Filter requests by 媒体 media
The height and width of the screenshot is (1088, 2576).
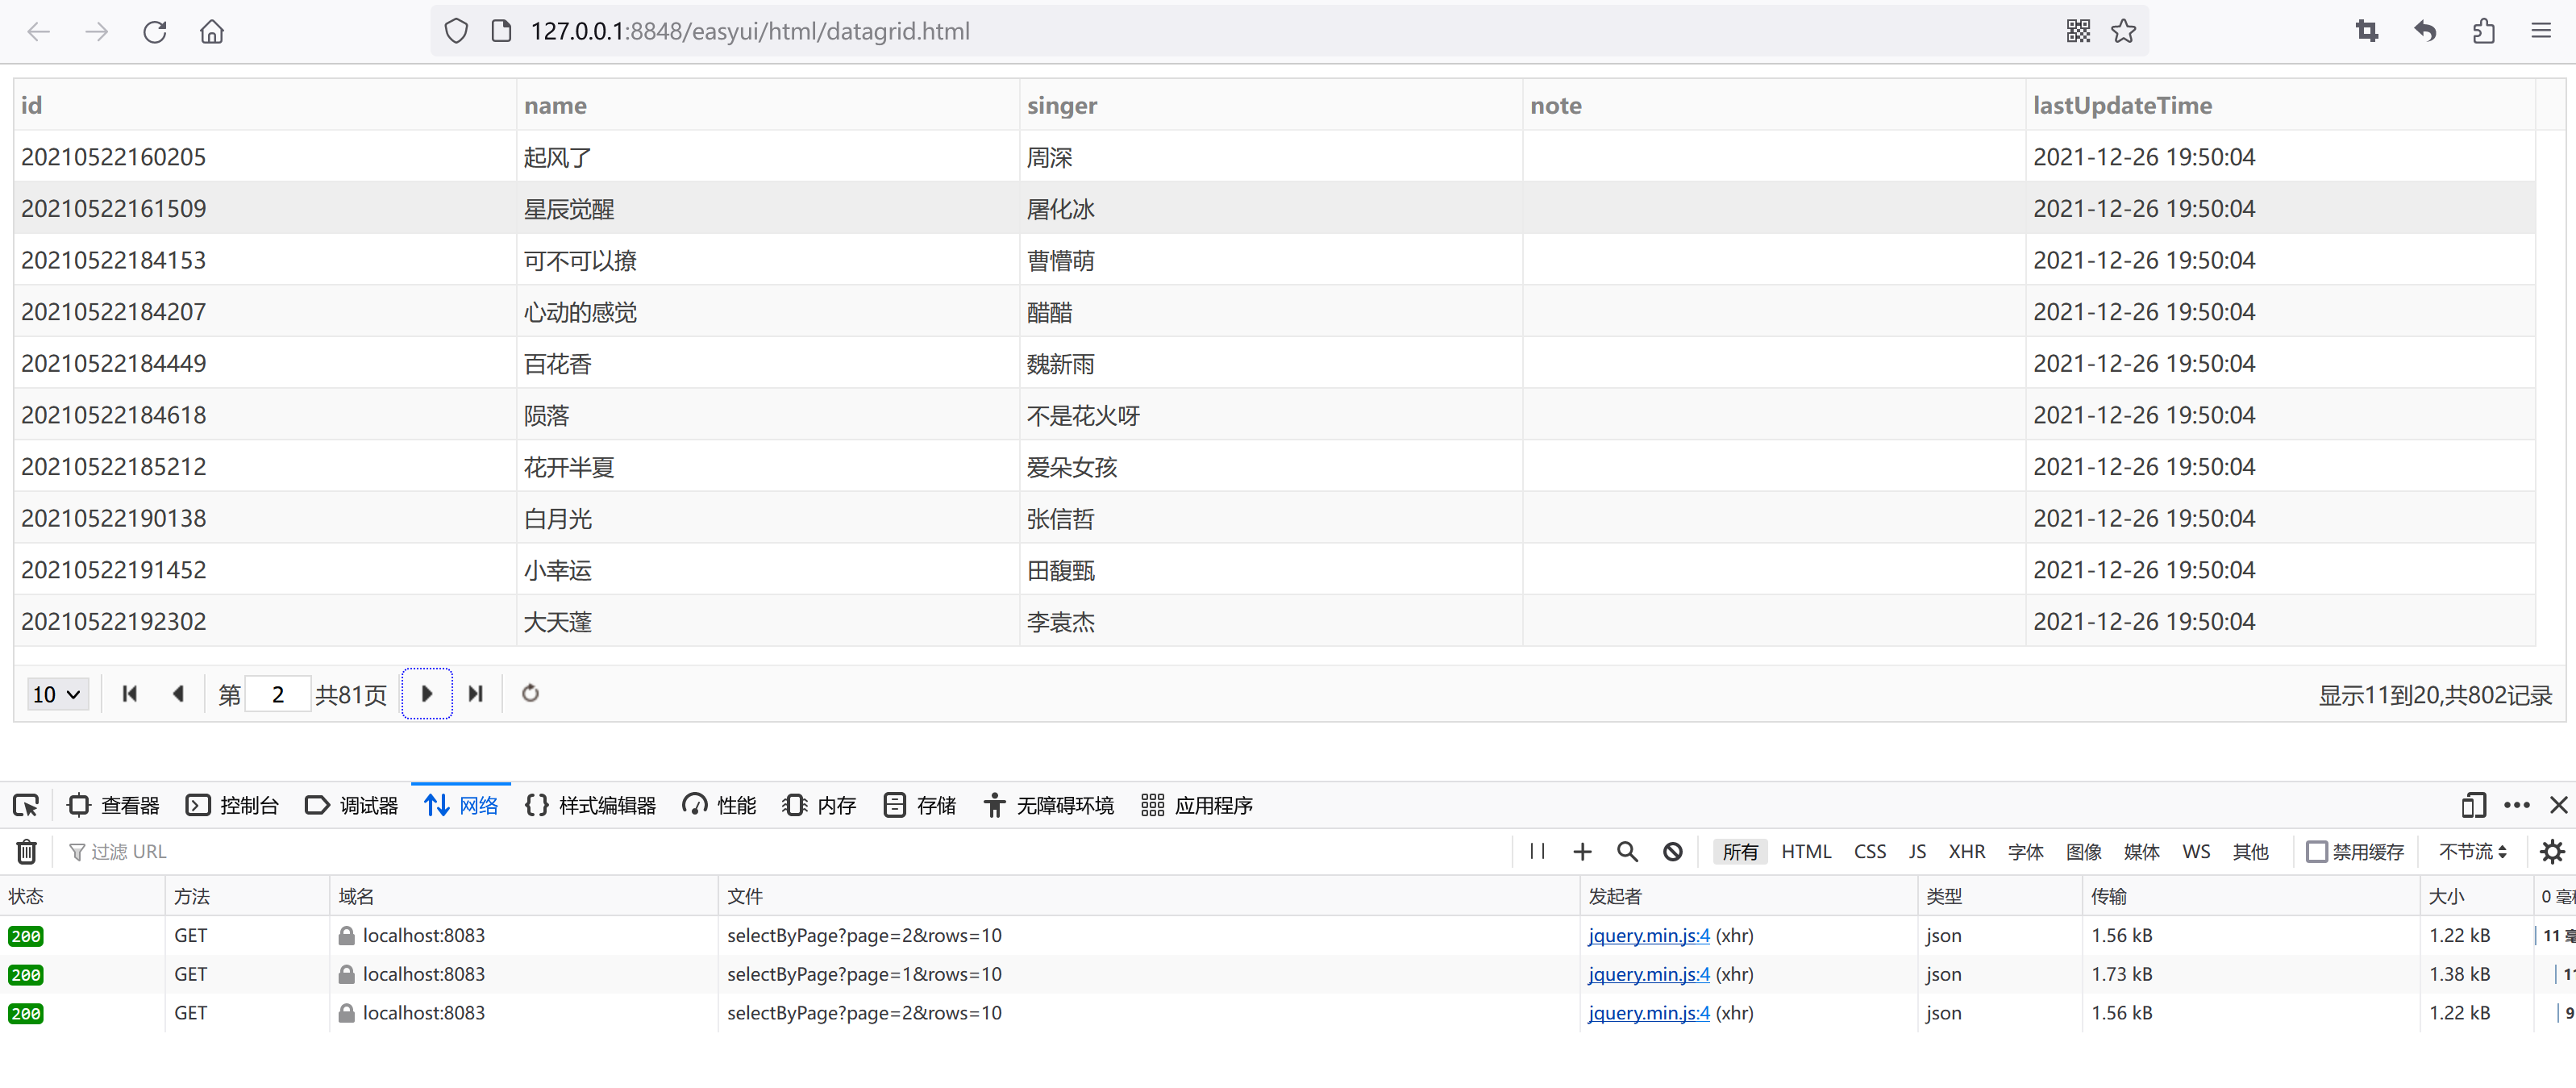2142,852
